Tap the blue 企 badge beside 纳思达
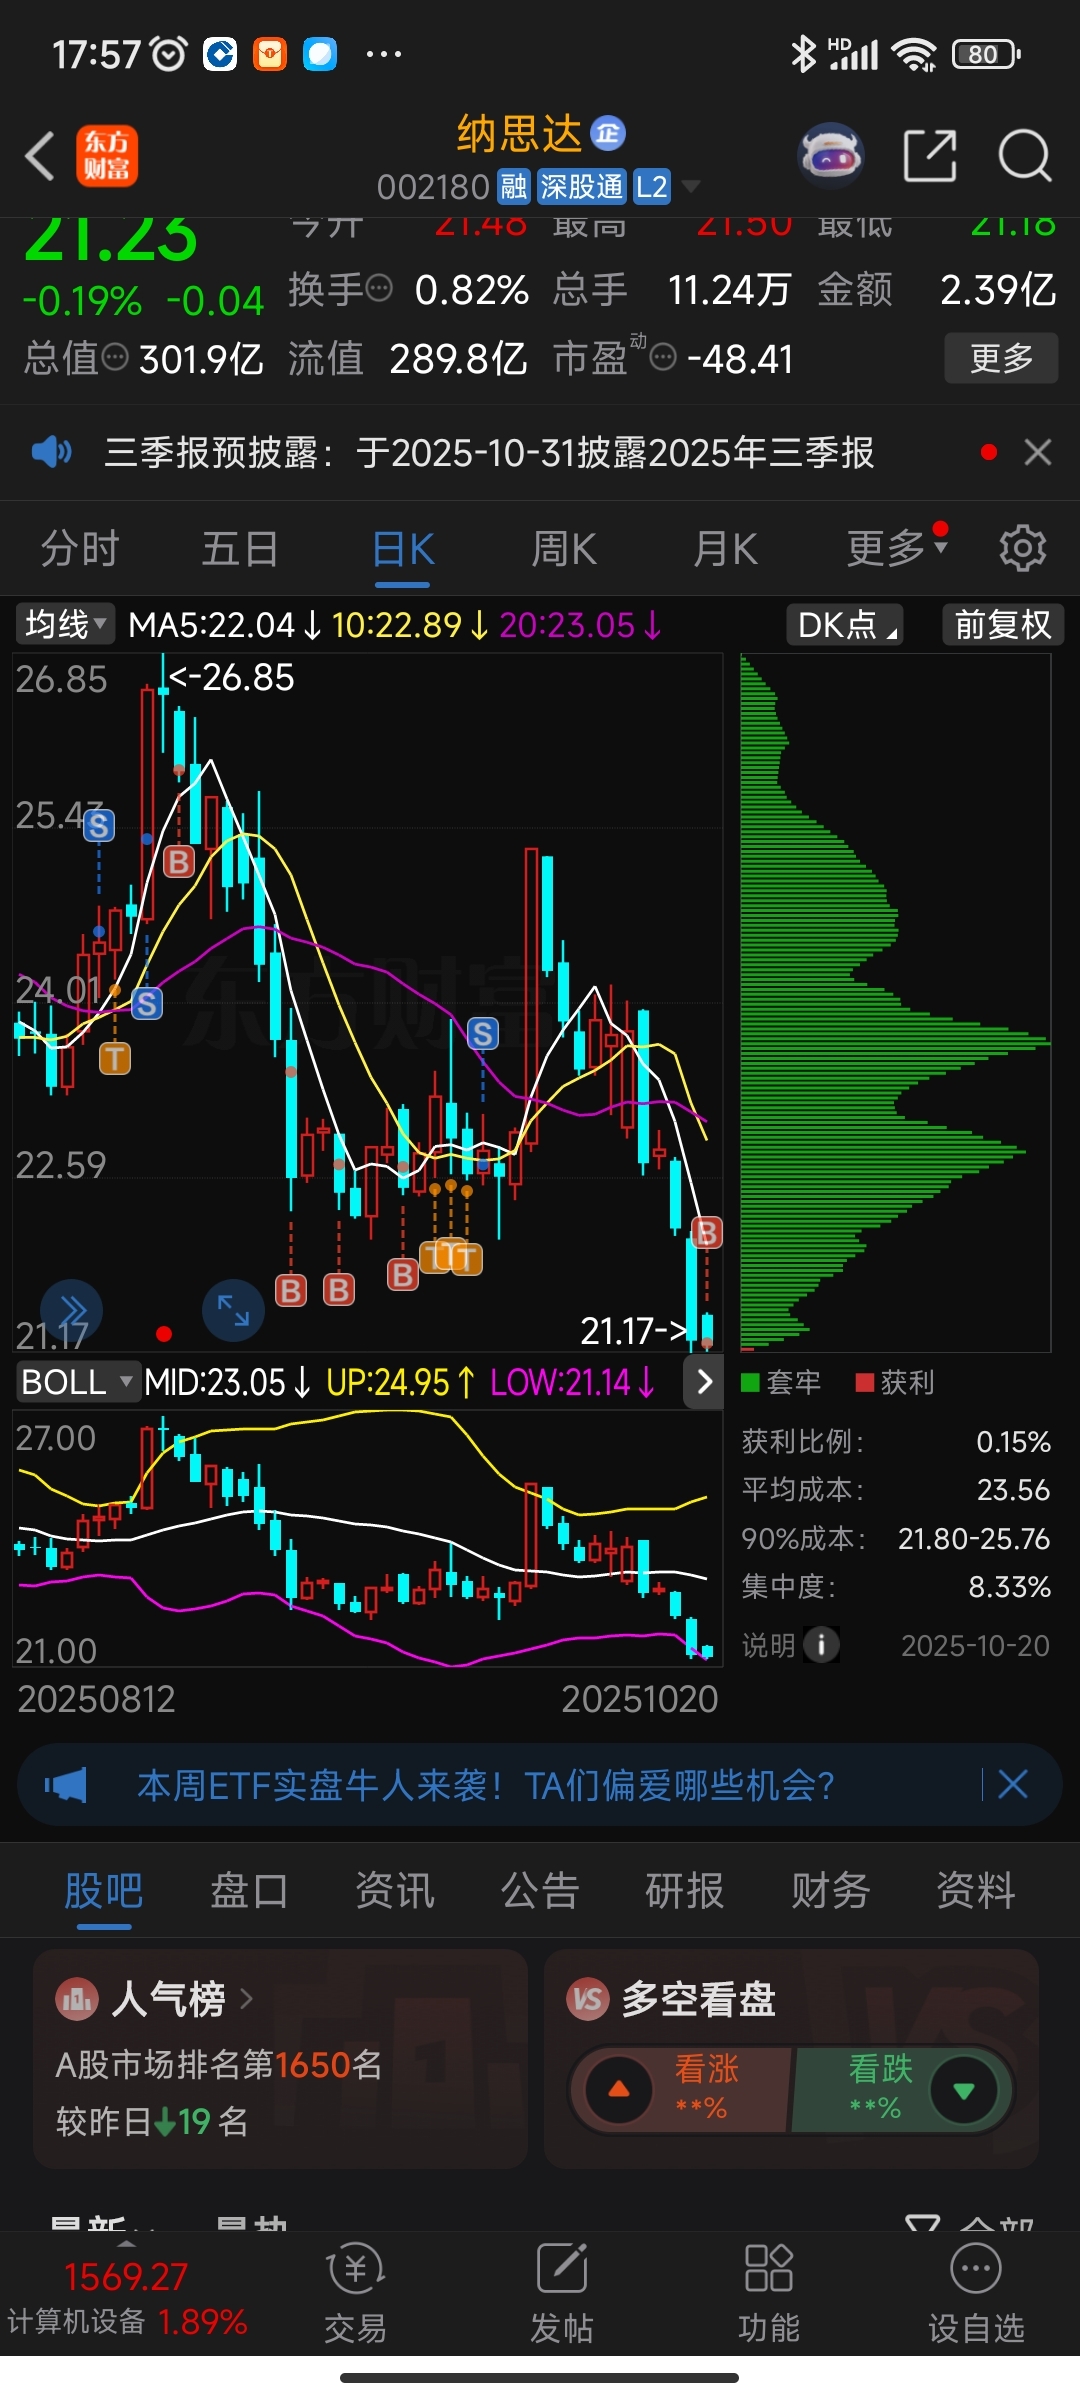This screenshot has height=2400, width=1080. 608,133
